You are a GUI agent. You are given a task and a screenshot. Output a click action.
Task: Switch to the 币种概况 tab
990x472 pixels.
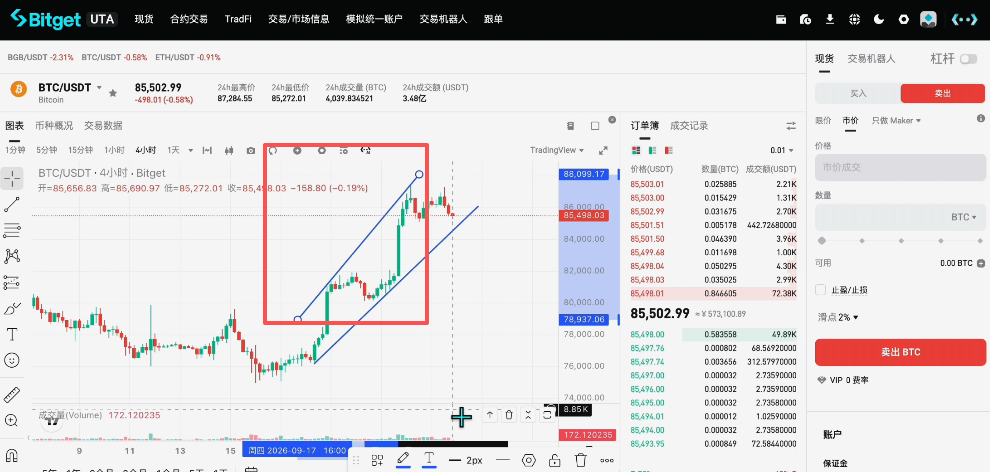(x=54, y=126)
